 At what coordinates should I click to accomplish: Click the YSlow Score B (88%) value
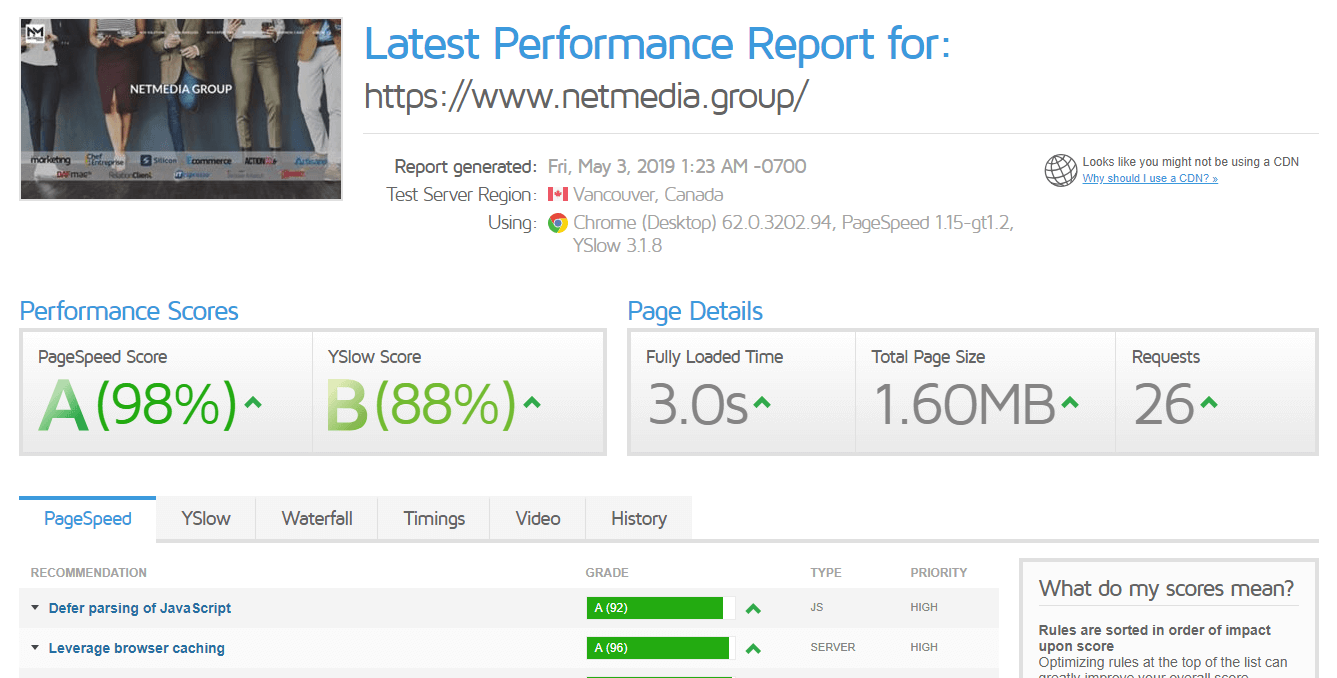tap(421, 405)
